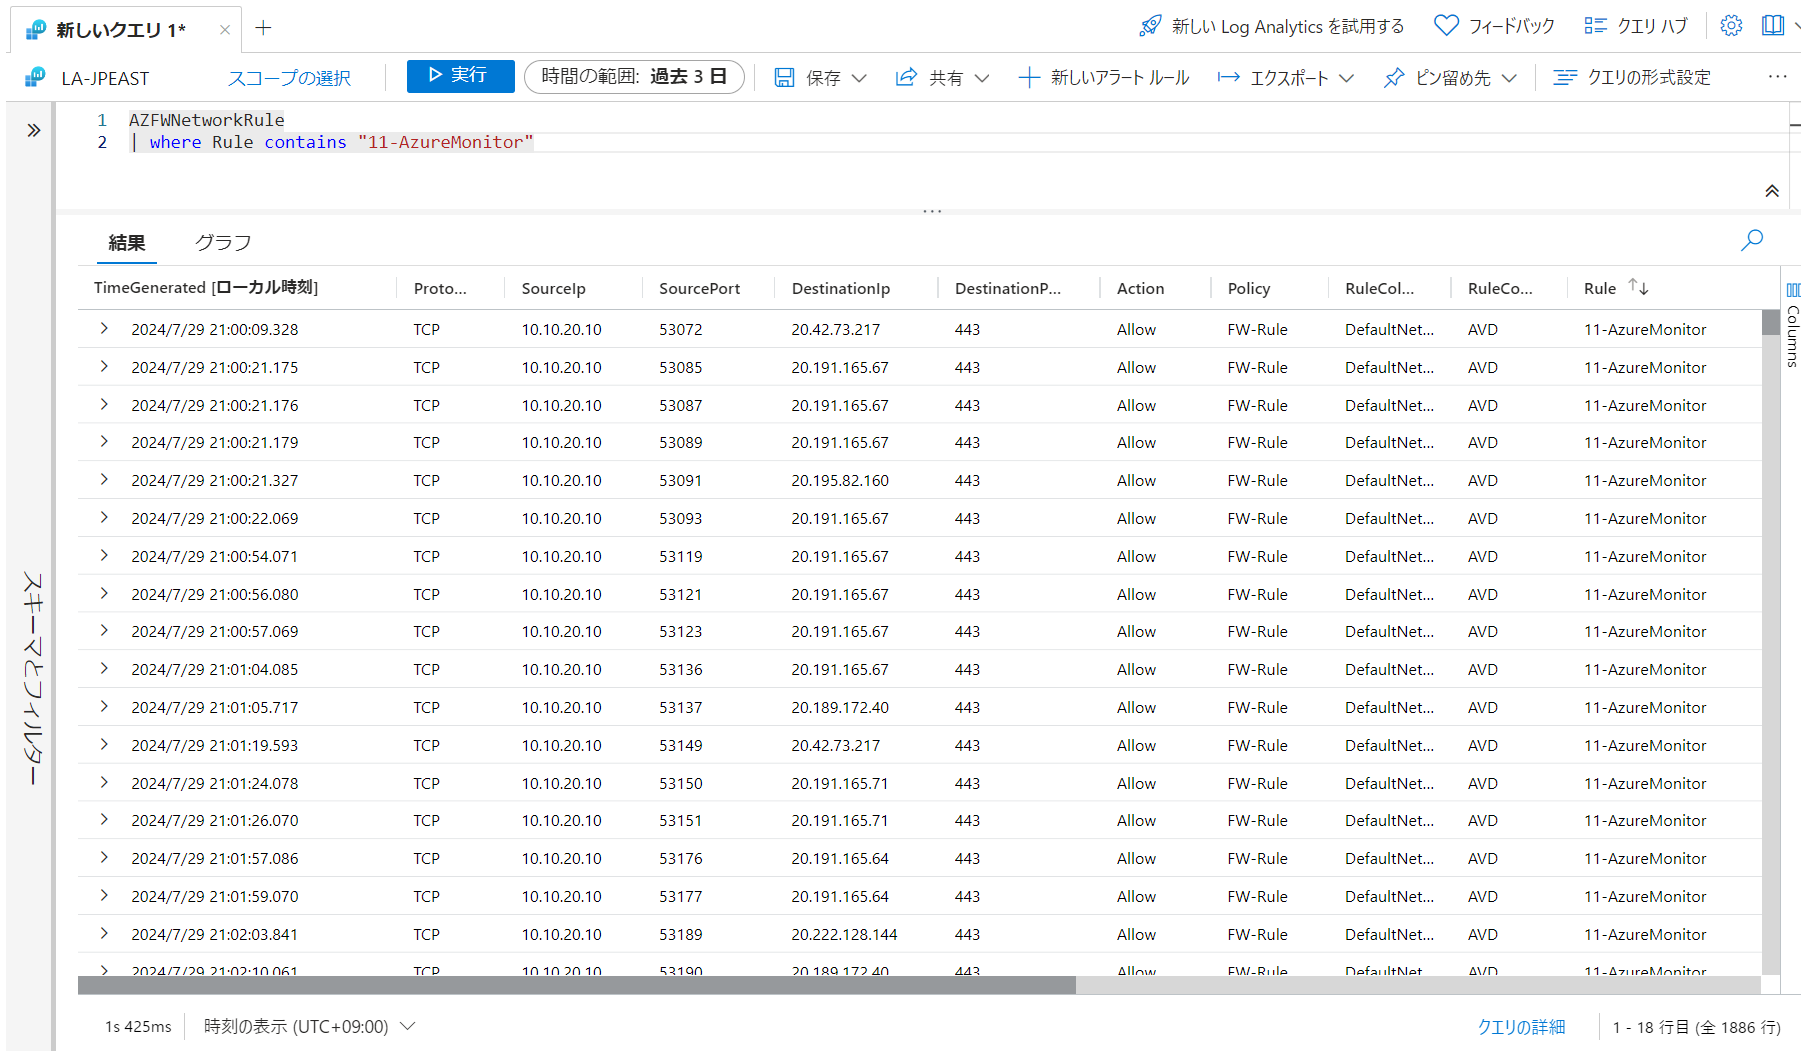1801x1051 pixels.
Task: Sort by the Rule column sort arrows
Action: click(x=1638, y=287)
